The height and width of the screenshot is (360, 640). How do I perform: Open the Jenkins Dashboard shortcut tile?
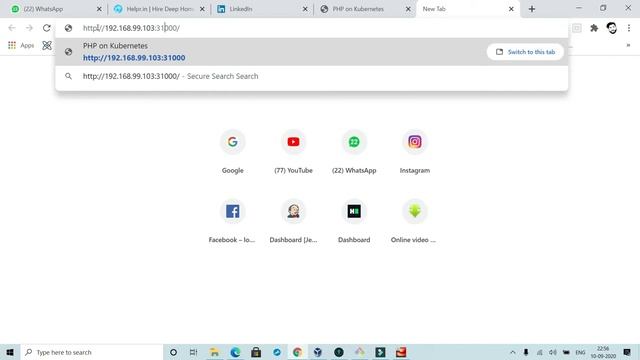click(293, 221)
